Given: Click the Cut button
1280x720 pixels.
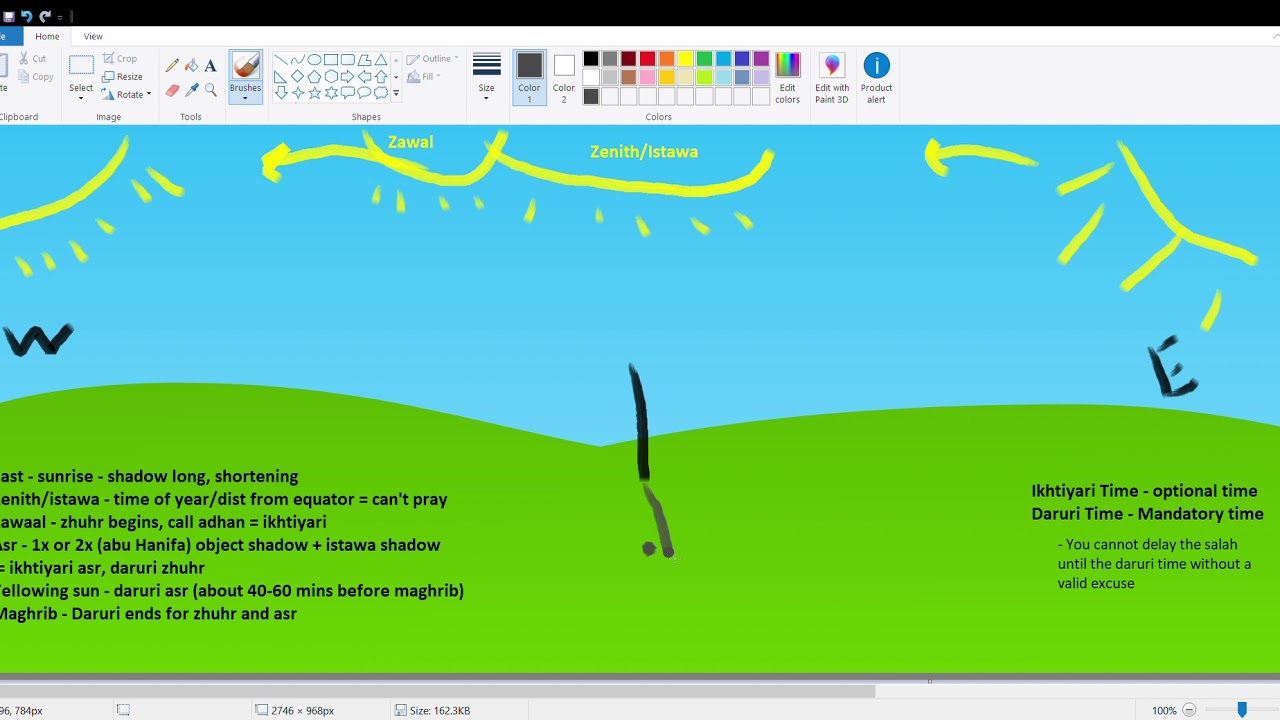Looking at the screenshot, I should tap(33, 59).
